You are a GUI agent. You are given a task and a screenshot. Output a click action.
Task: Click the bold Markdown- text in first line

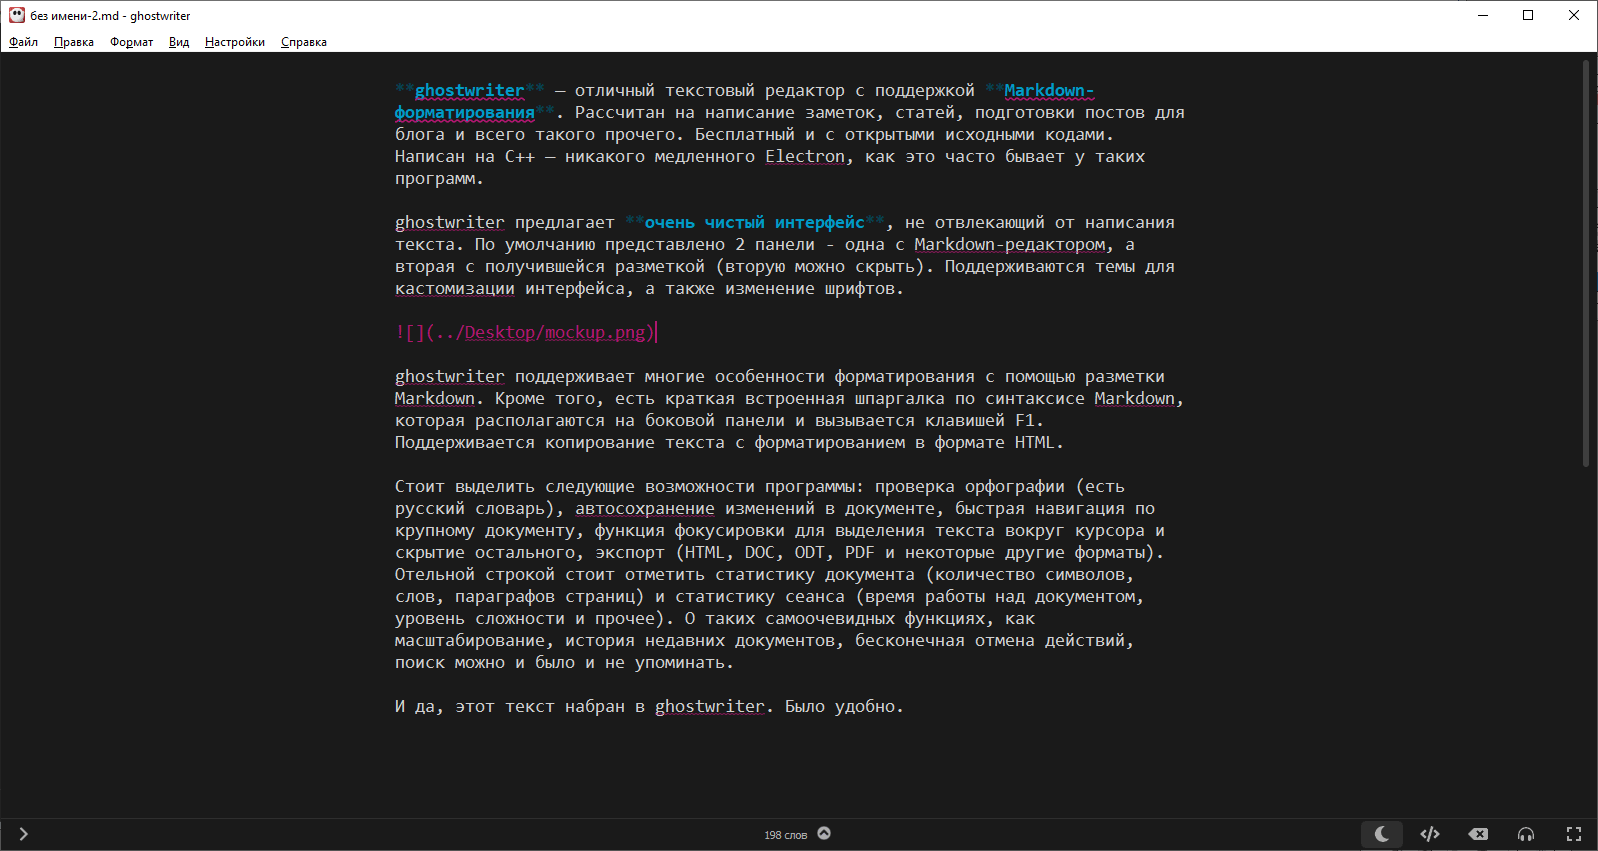1049,90
